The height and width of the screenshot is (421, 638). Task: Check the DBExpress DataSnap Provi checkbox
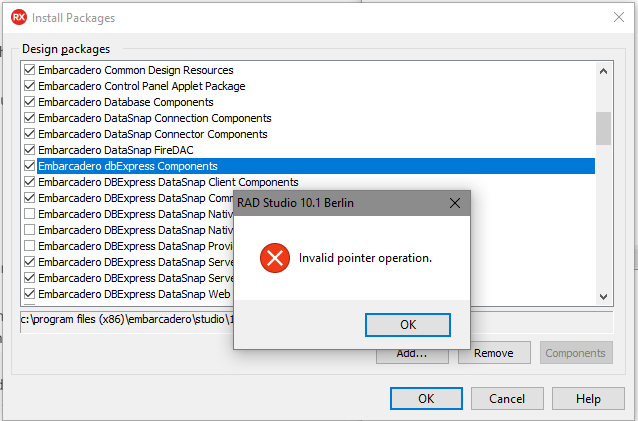[x=29, y=246]
